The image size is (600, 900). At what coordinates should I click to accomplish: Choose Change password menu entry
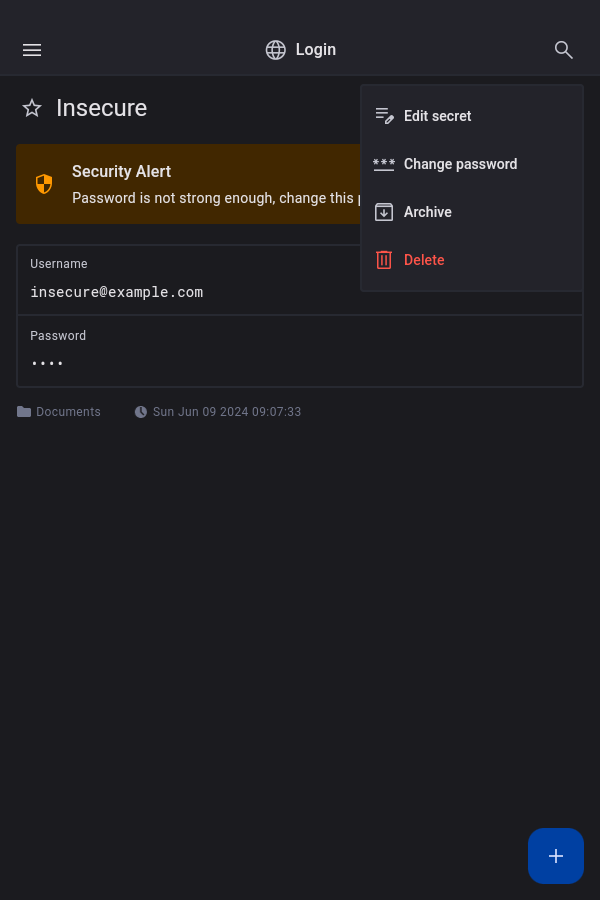pos(460,164)
